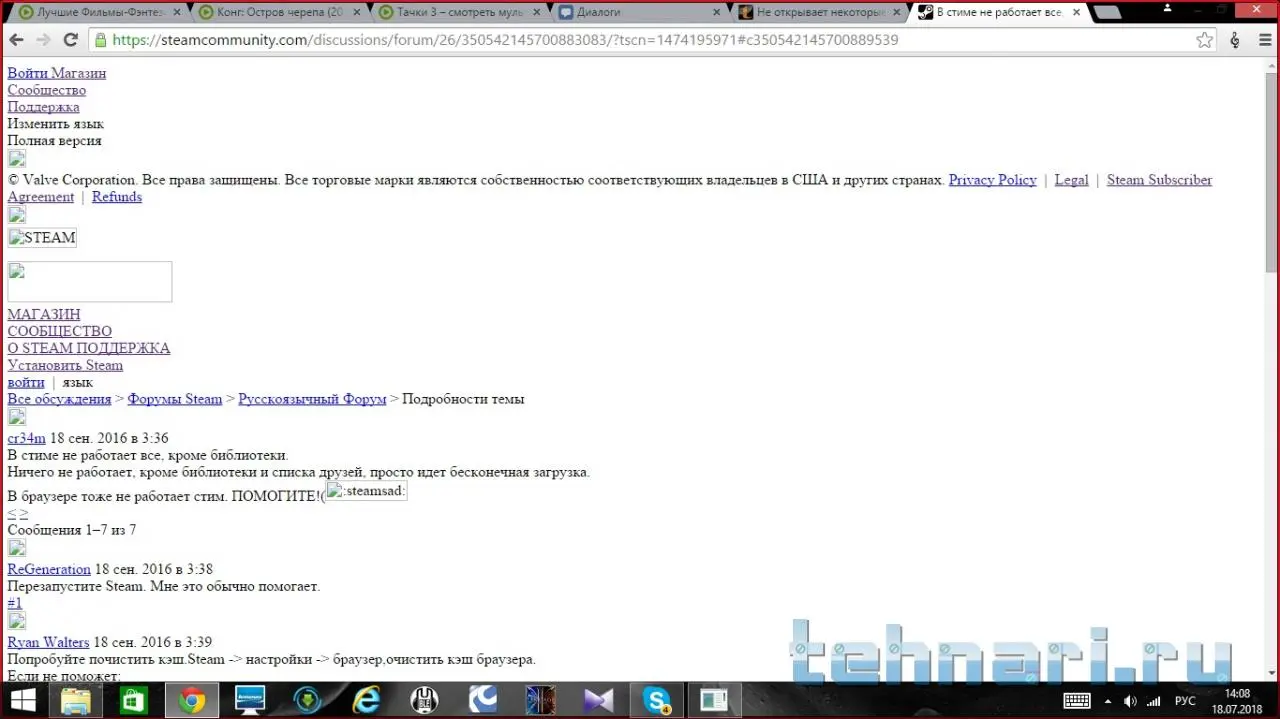Click the browser forward arrow

44,40
